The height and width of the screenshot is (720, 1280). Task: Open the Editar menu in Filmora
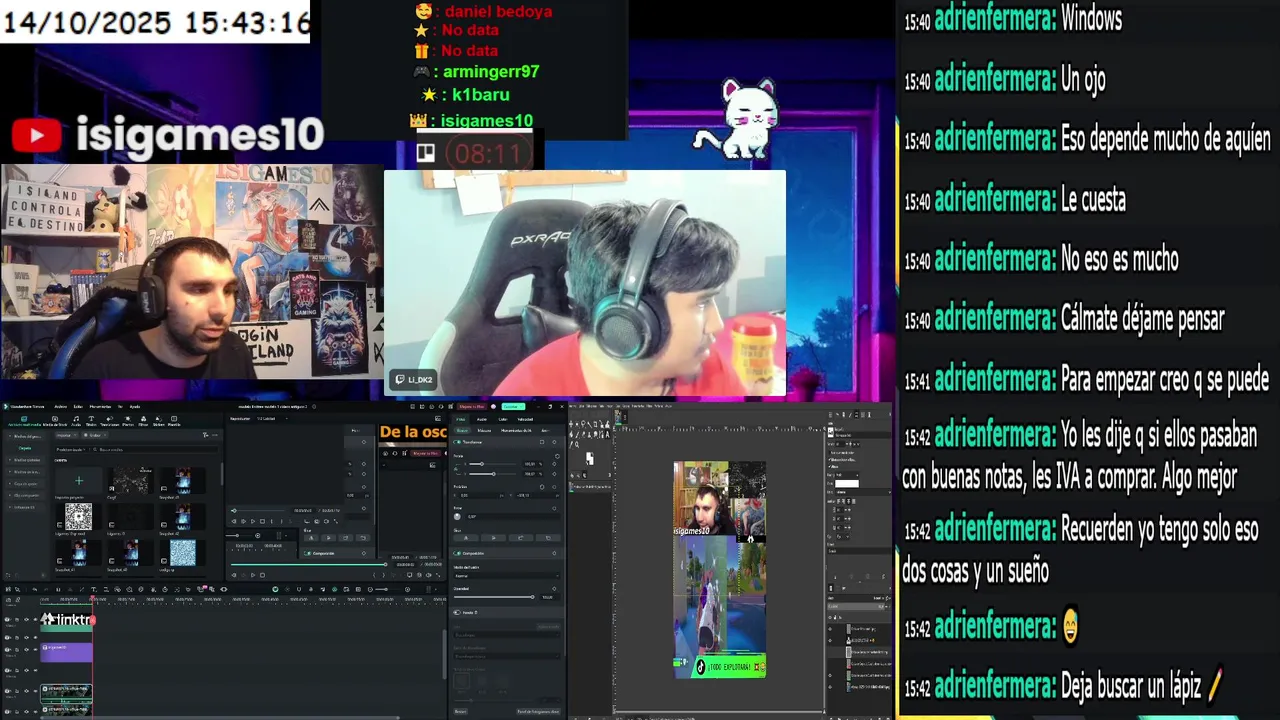[x=78, y=406]
